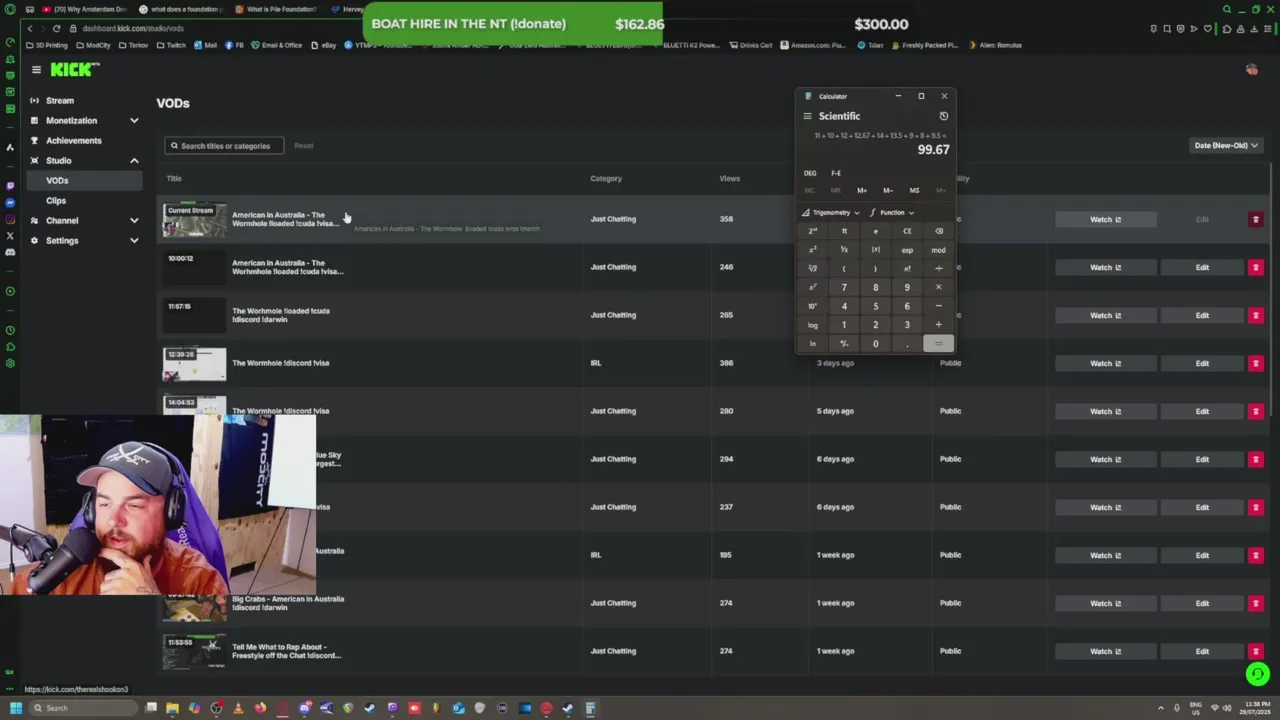
Task: Watch the Current Stream VOD
Action: (1105, 219)
